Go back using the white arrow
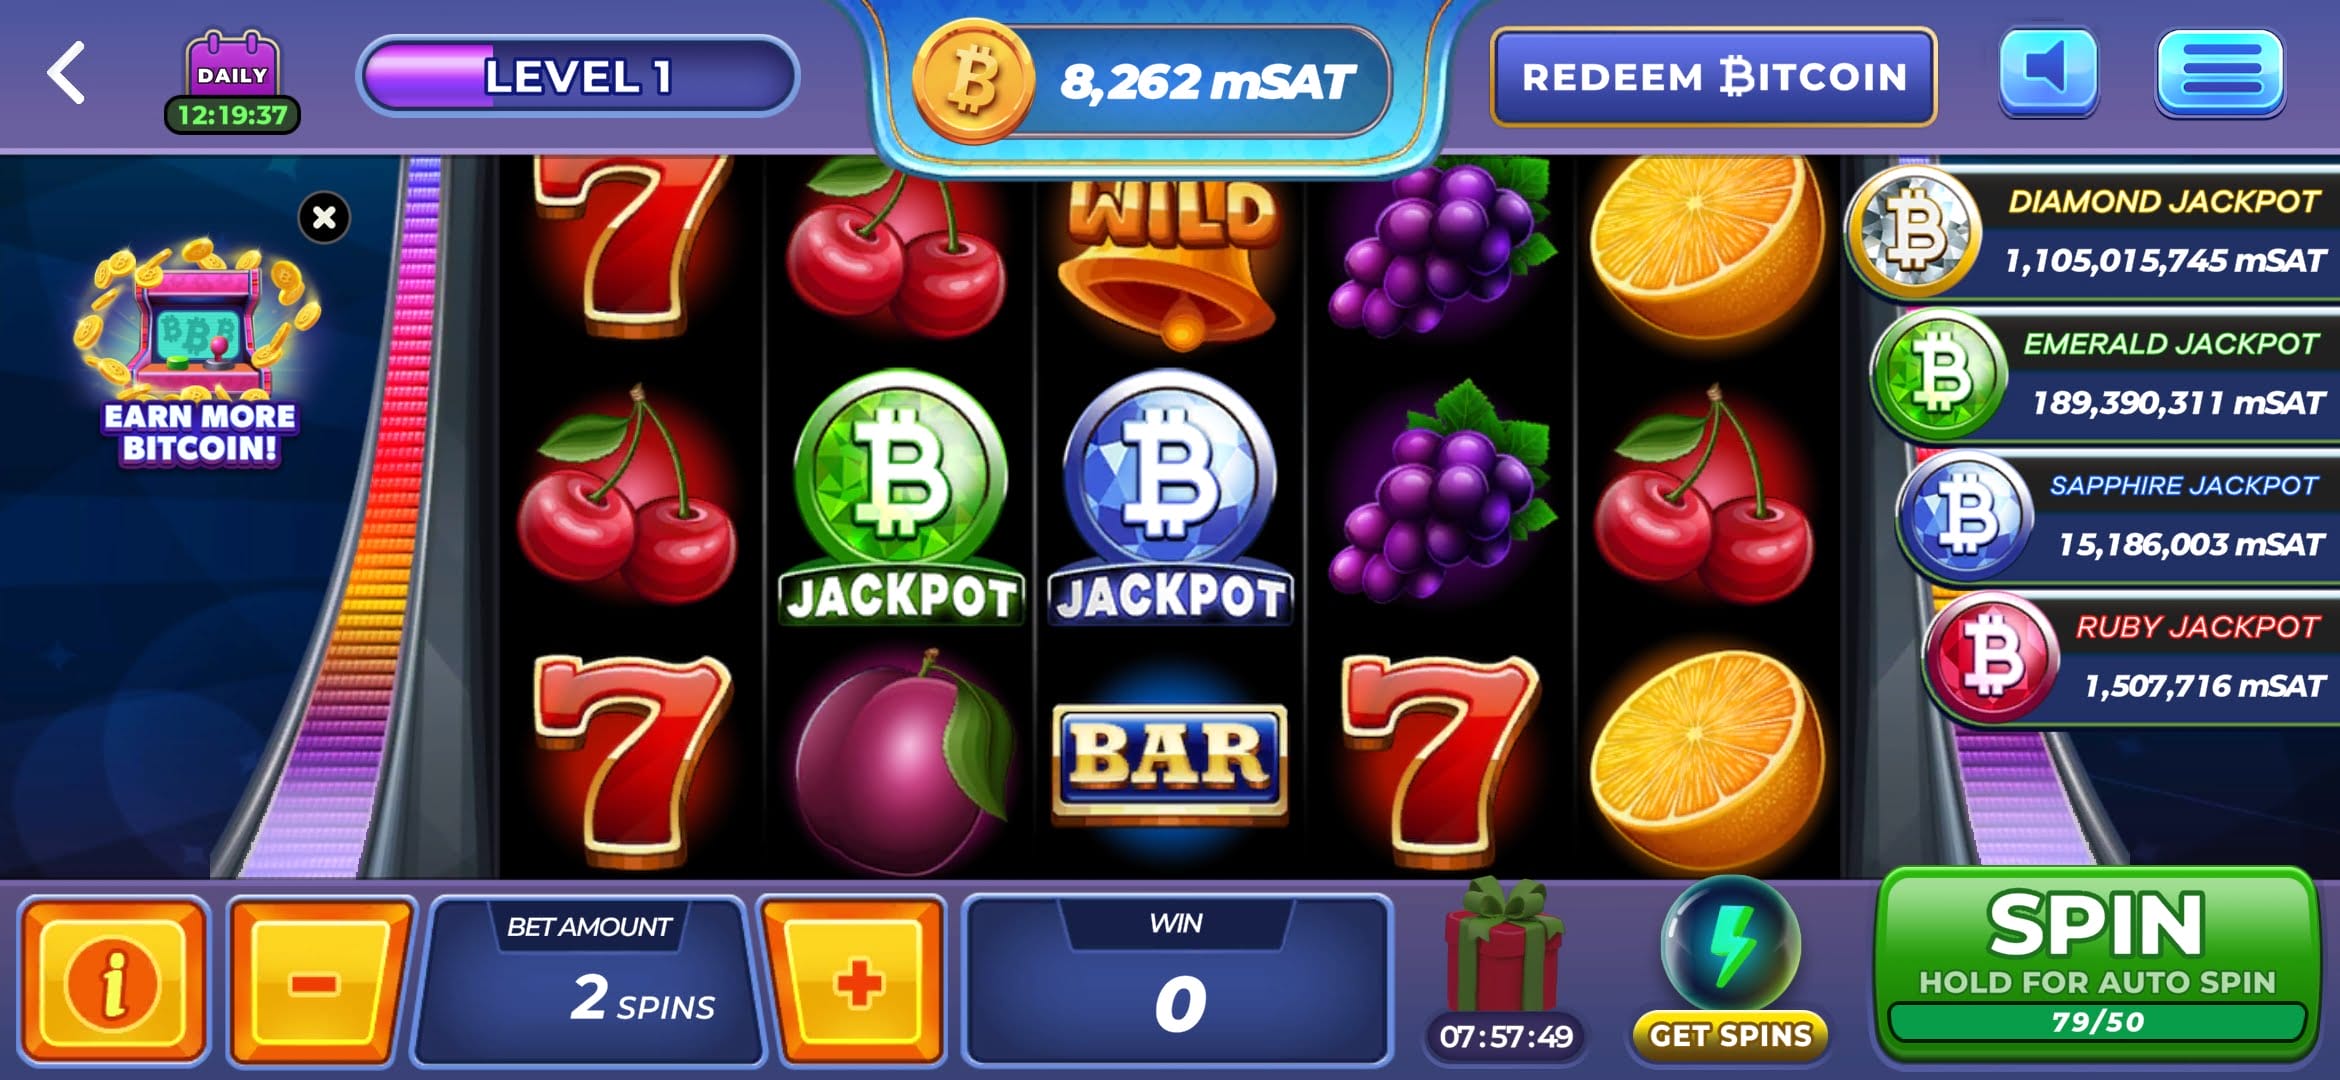 click(x=67, y=73)
